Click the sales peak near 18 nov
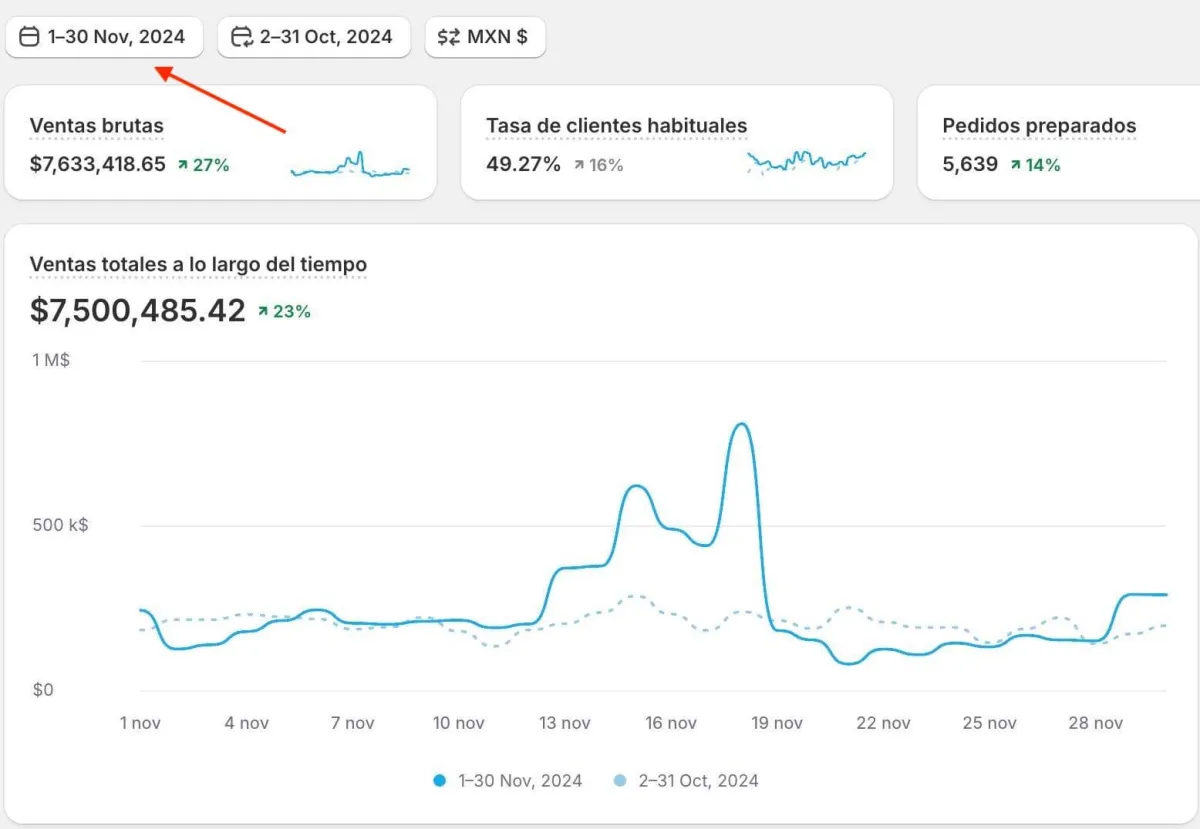The image size is (1200, 829). 741,424
